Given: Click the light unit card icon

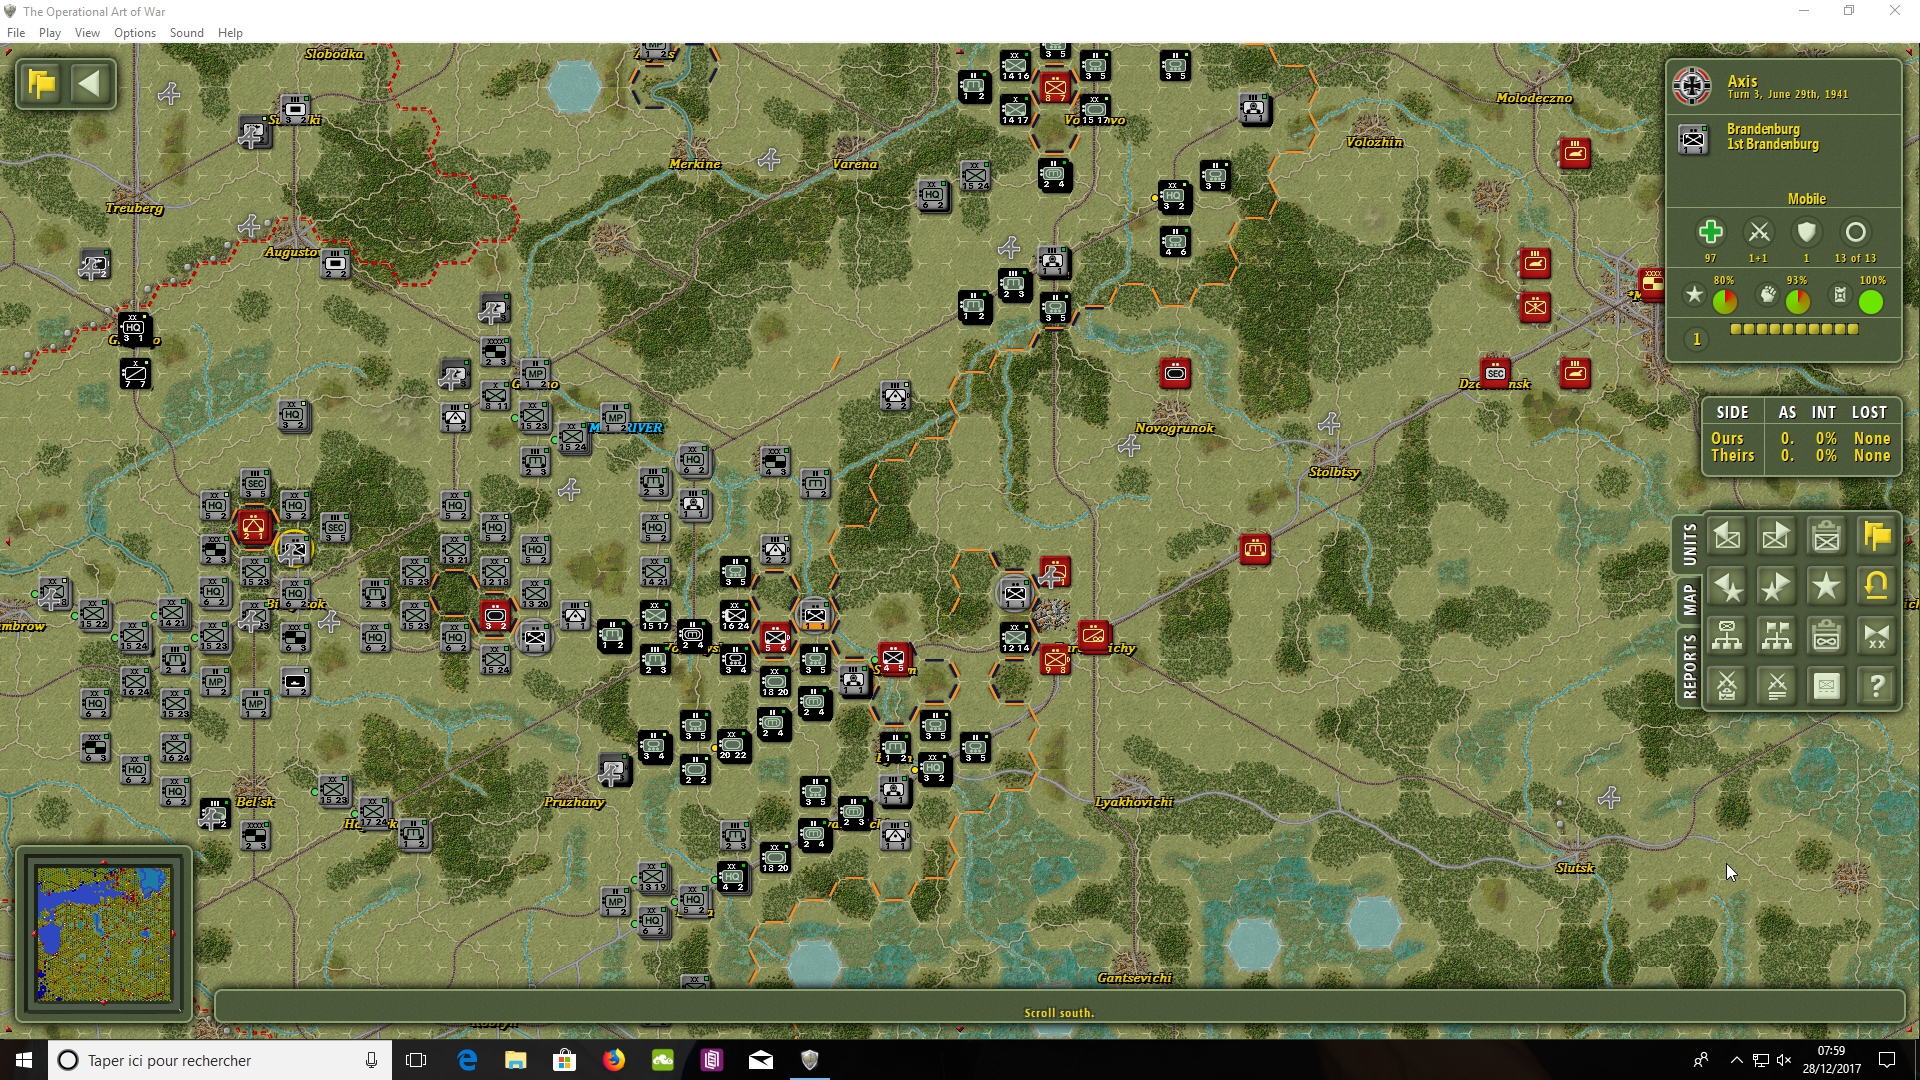Looking at the screenshot, I should click(x=1826, y=686).
